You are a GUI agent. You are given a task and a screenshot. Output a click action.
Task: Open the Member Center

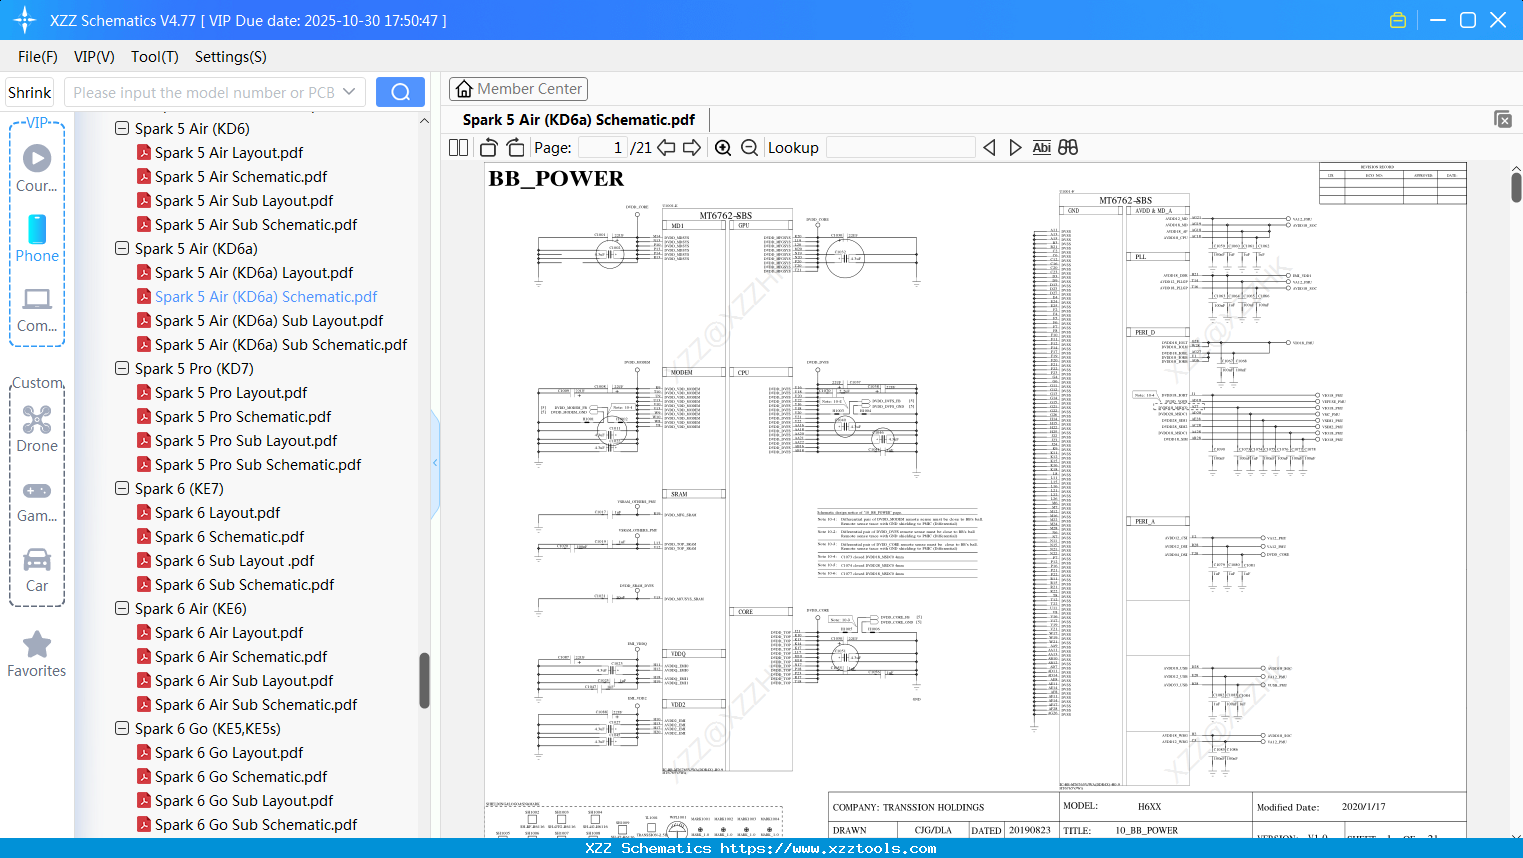click(x=518, y=89)
